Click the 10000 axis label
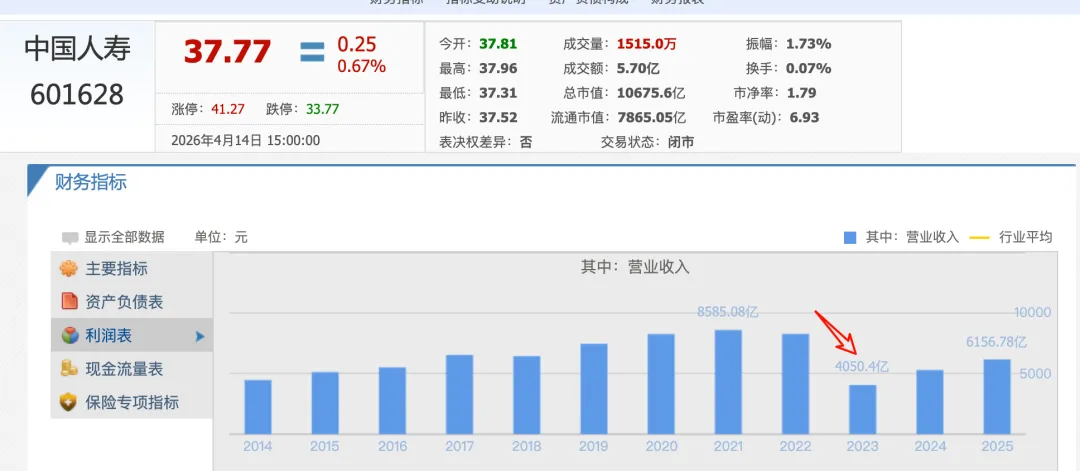This screenshot has width=1080, height=471. click(1032, 313)
